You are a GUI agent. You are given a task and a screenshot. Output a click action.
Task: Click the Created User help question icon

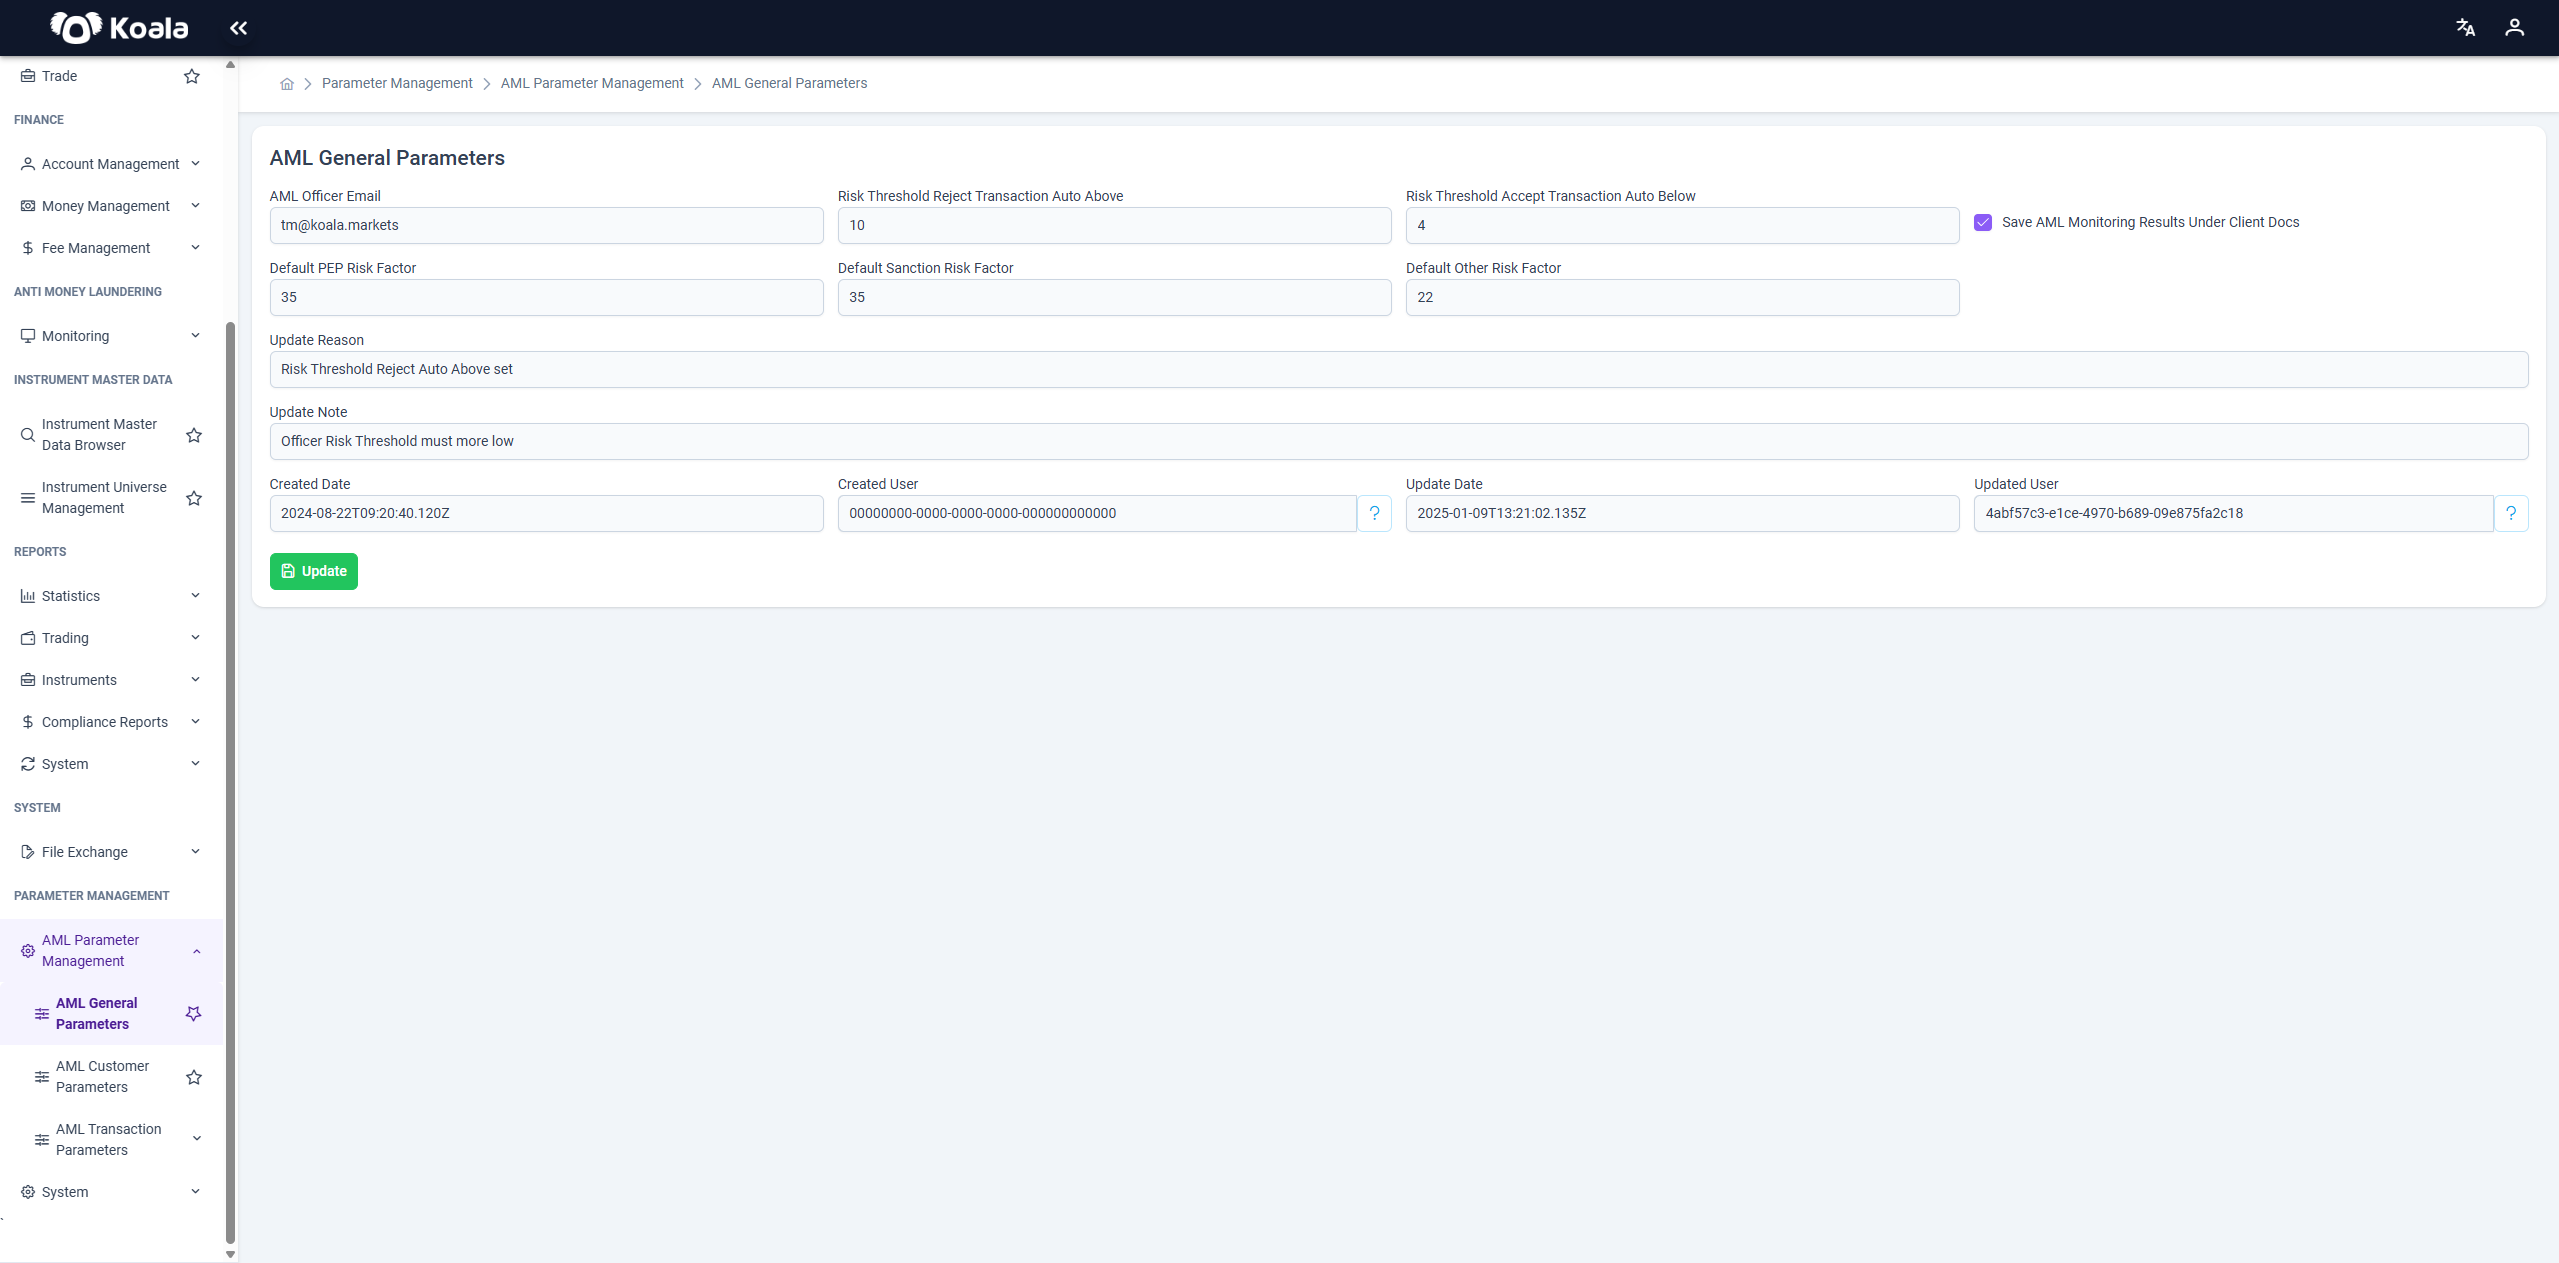(1374, 513)
